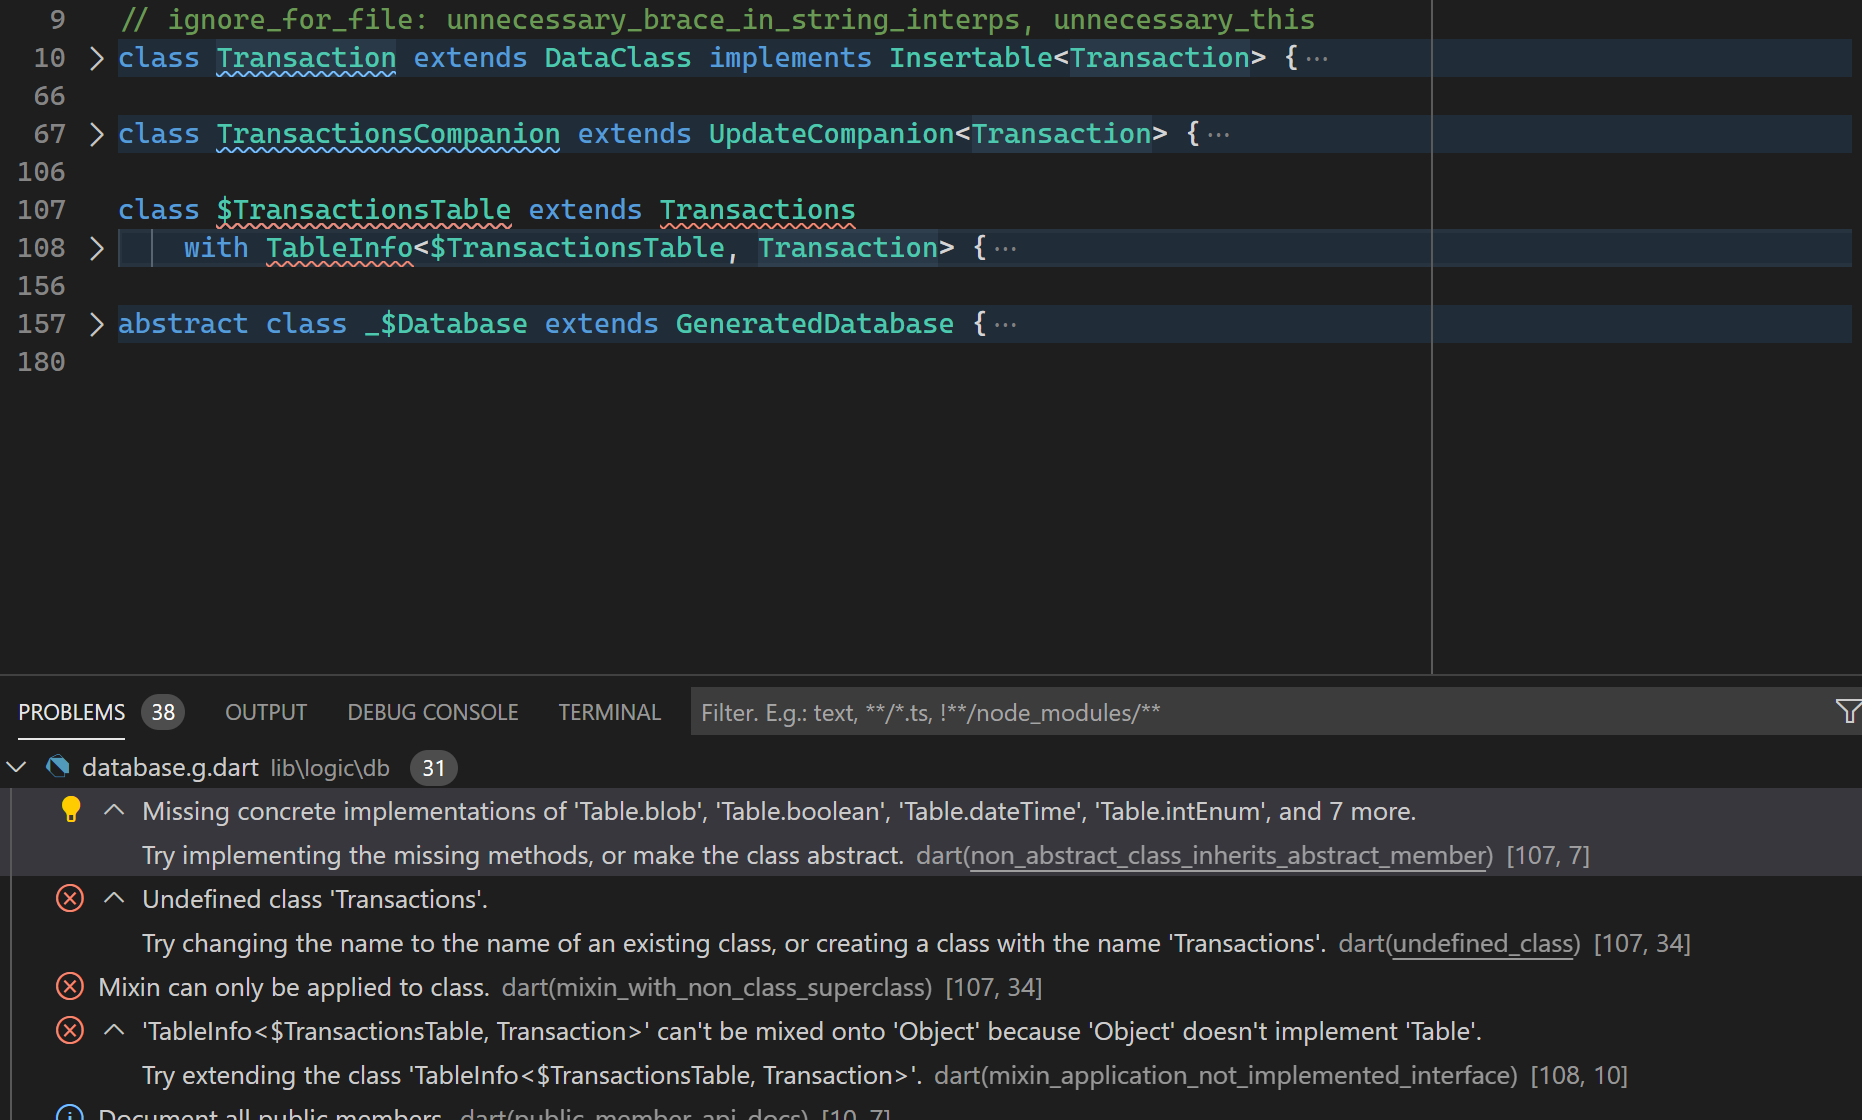Click the error icon beside the mixin error
The image size is (1862, 1120).
[x=69, y=986]
